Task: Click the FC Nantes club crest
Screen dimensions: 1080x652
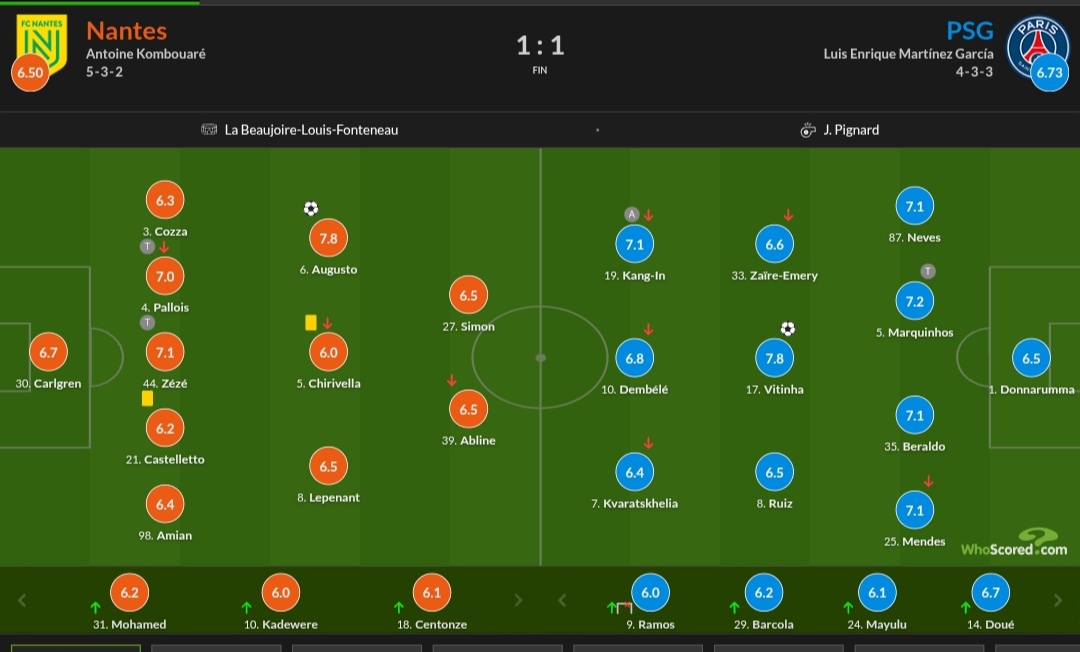Action: 42,45
